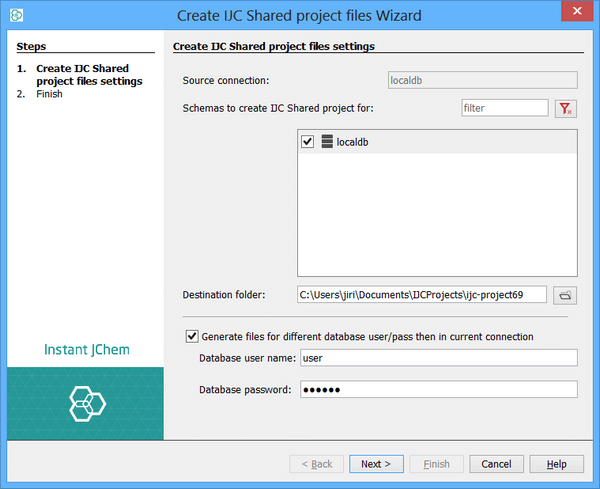
Task: Click the Finish step in Steps list
Action: point(49,94)
